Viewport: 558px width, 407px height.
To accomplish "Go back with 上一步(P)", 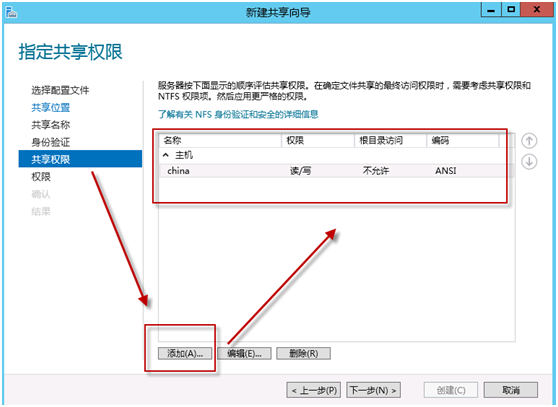I will pos(314,390).
